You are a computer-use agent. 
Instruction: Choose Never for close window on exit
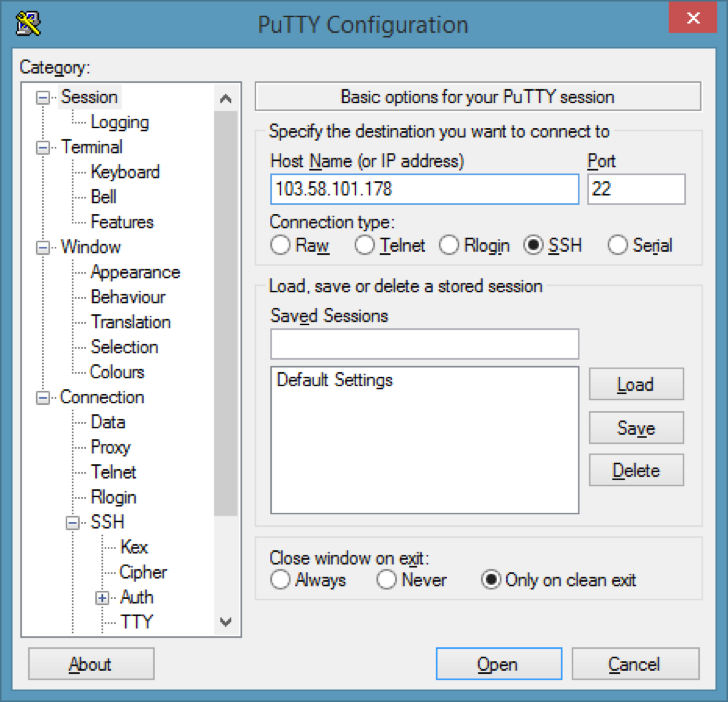coord(386,579)
